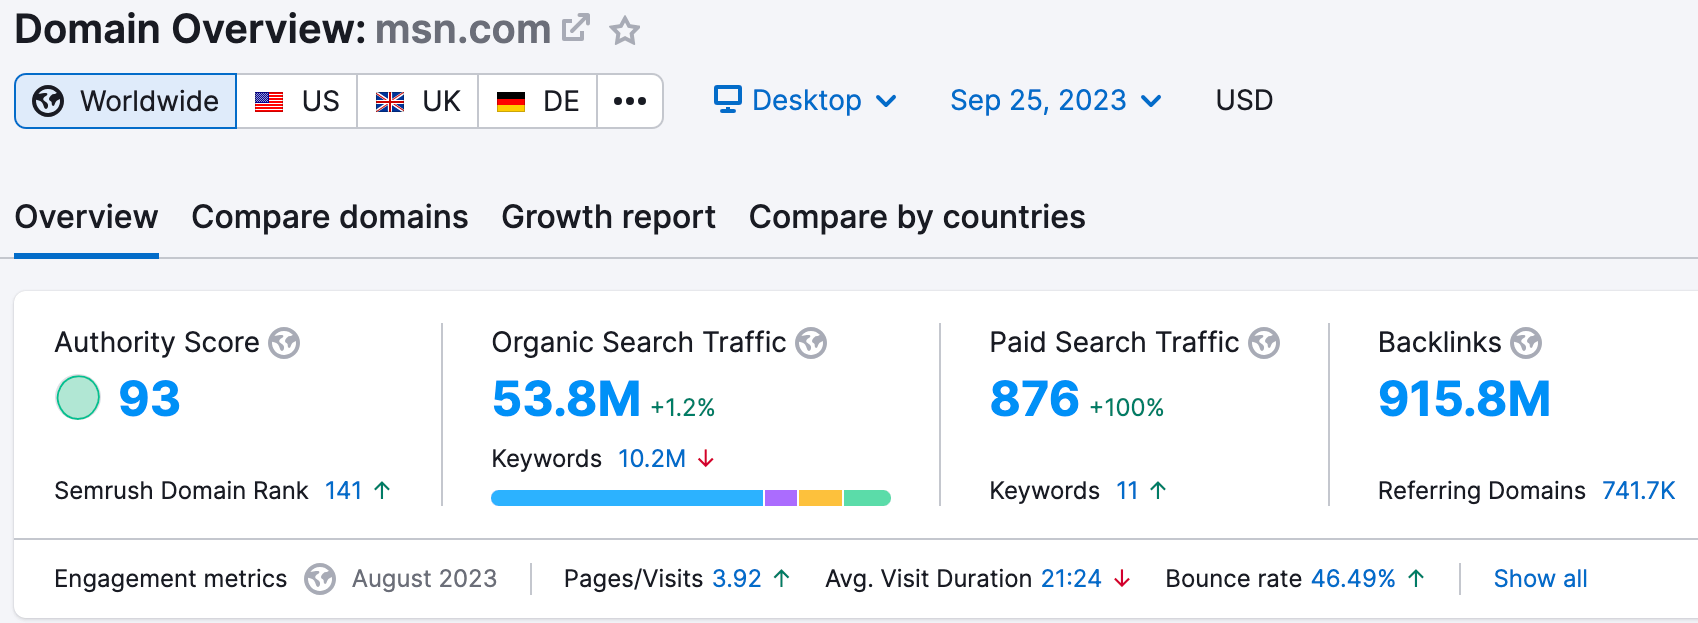Open organic Keywords 10.2M link
Screen dimensions: 1698x623
[652, 459]
